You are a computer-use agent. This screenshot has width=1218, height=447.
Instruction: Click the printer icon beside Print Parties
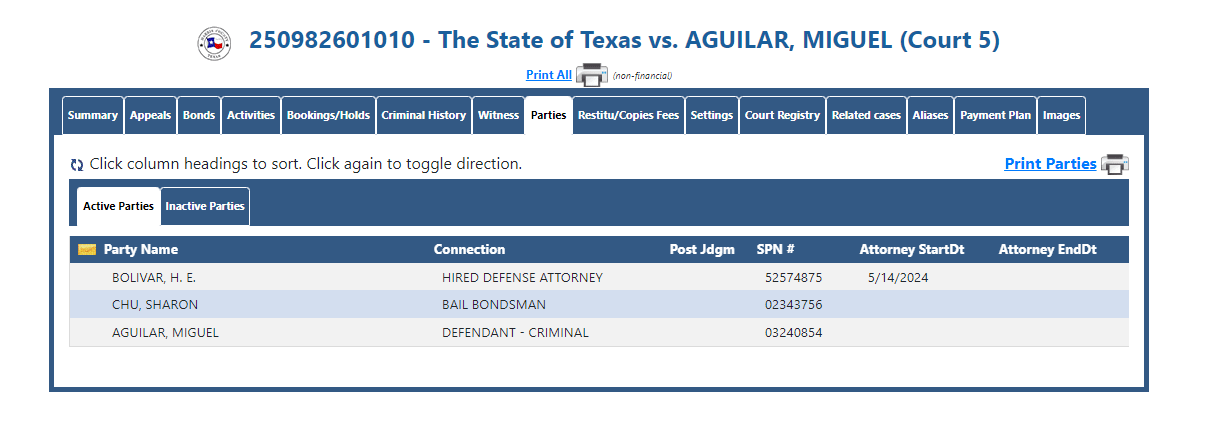tap(1115, 164)
